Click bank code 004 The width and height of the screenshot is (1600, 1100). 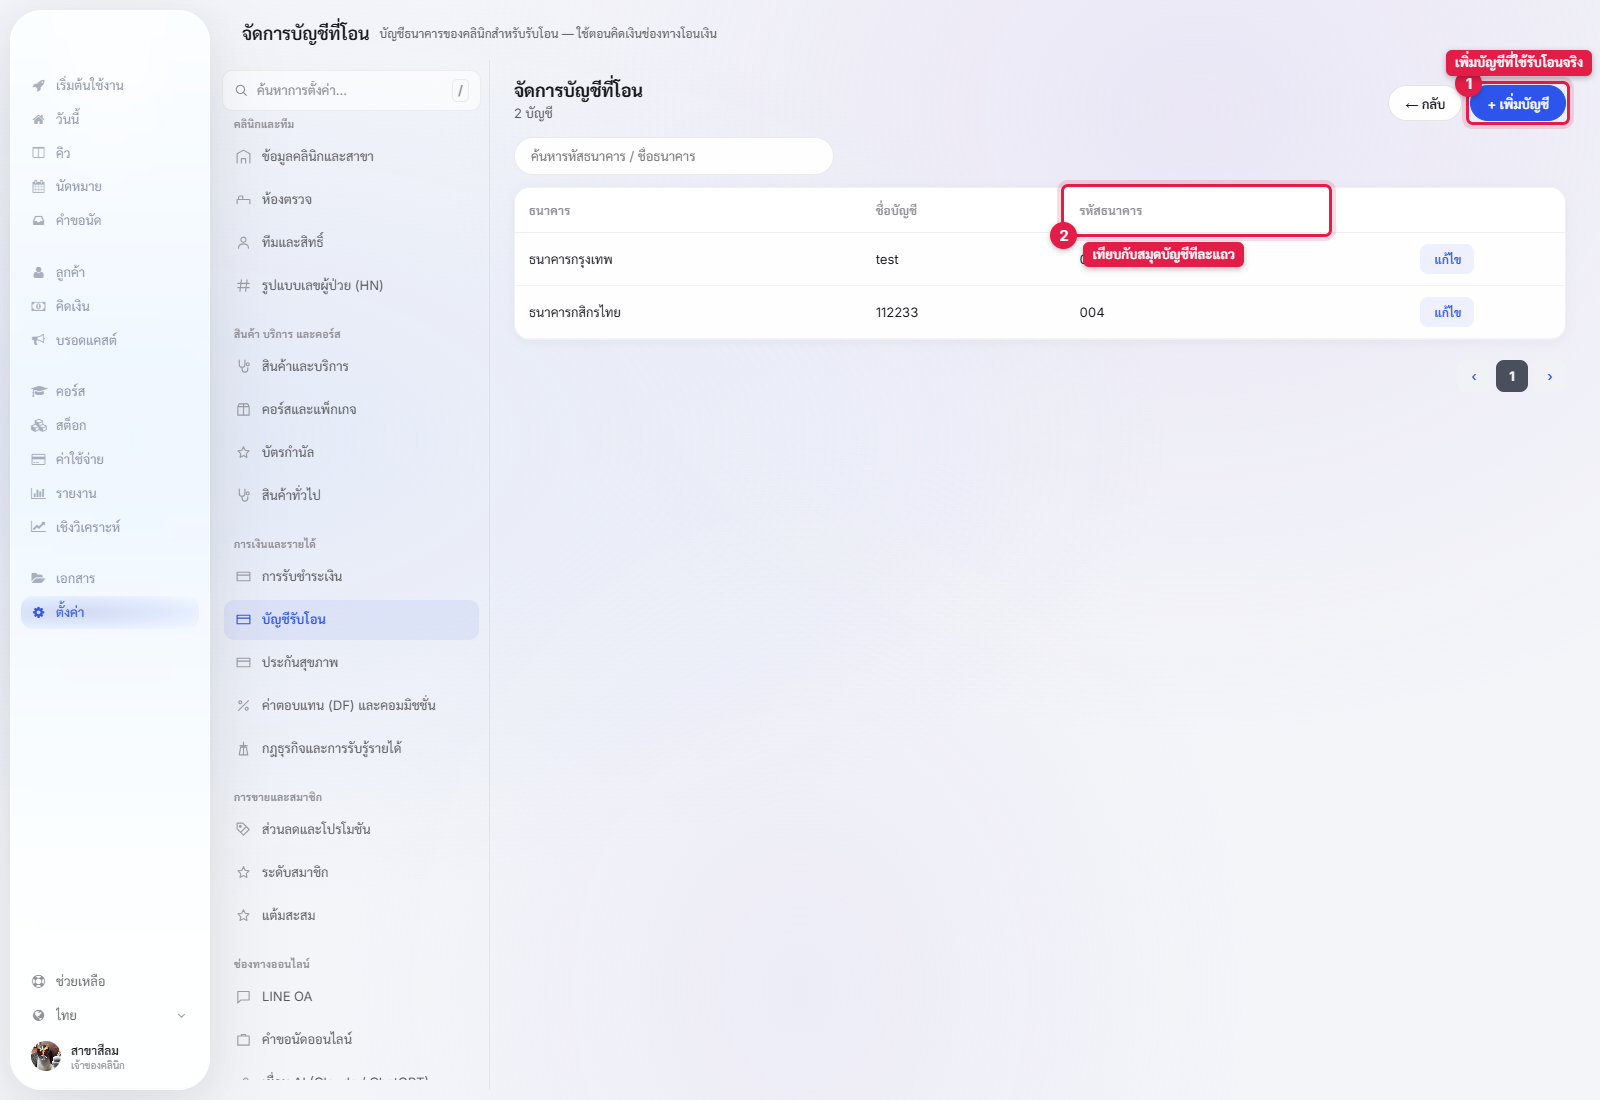pyautogui.click(x=1092, y=313)
